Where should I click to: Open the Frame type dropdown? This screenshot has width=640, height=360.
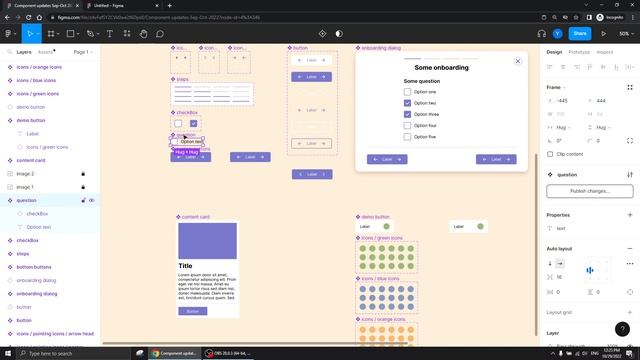tap(556, 87)
